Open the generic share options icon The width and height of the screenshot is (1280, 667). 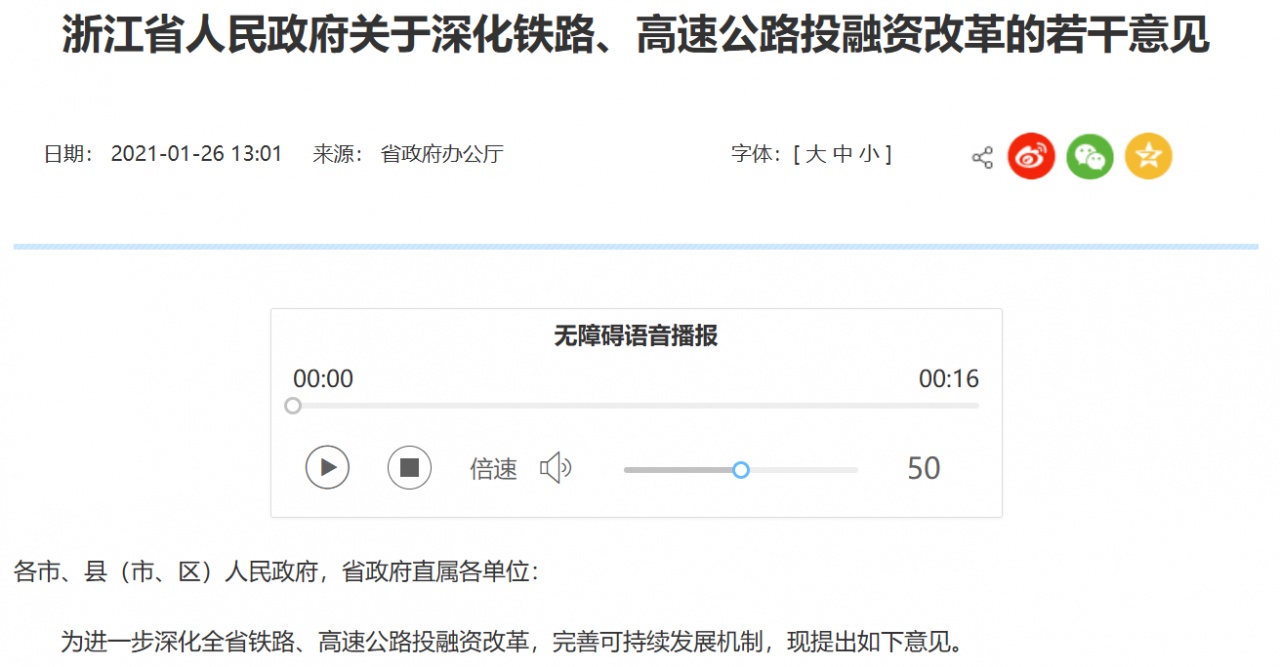point(980,156)
